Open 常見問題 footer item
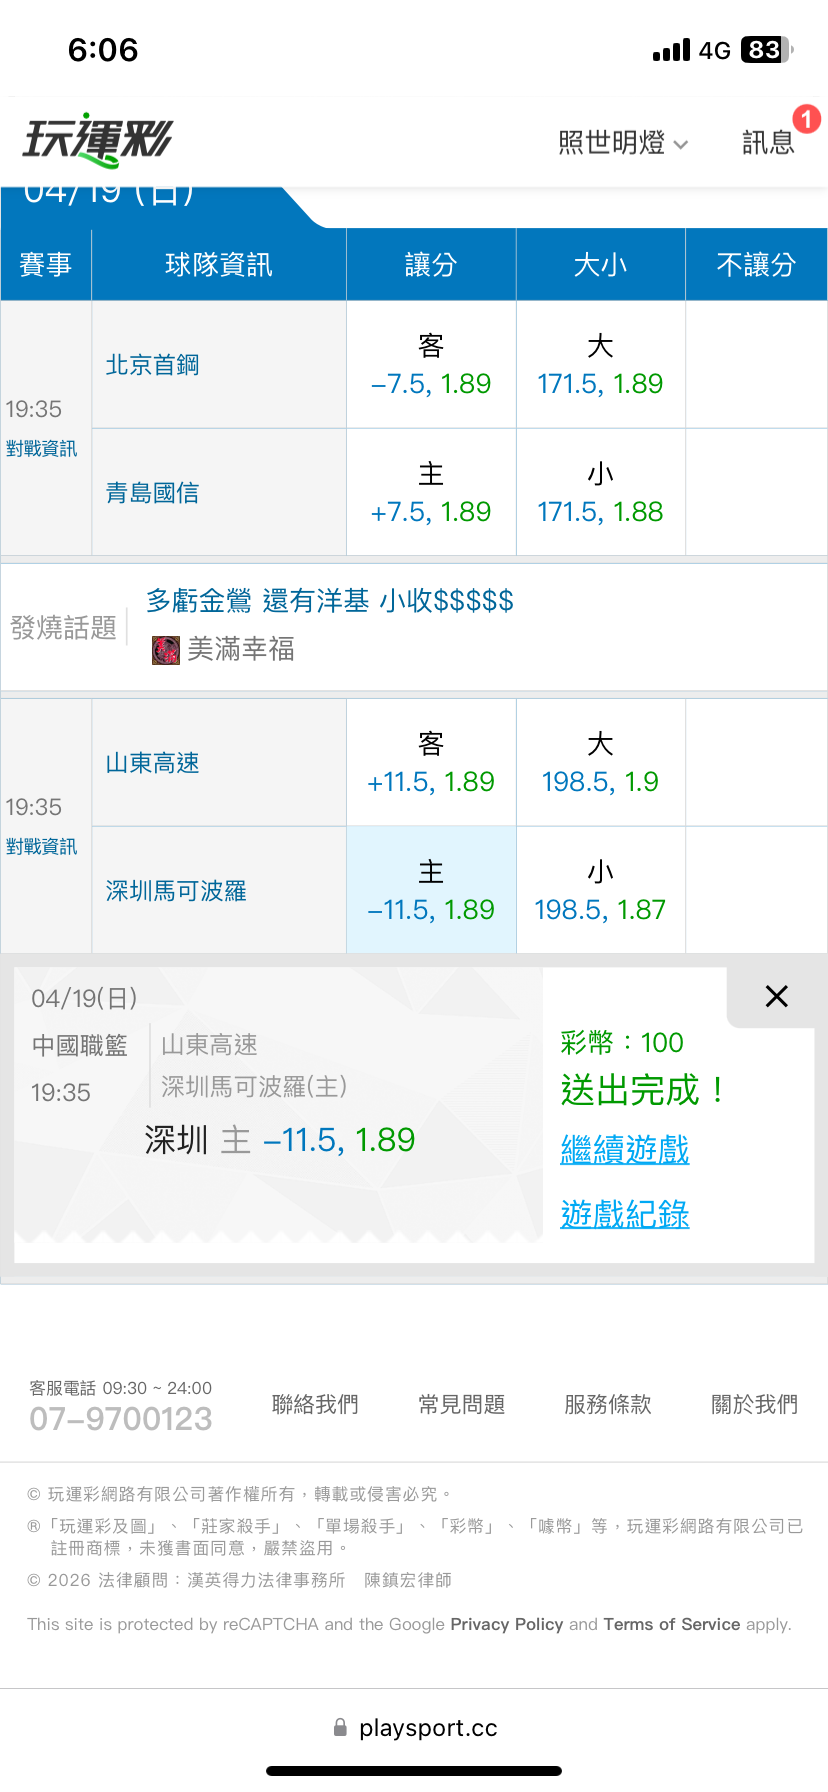Viewport: 828px width, 1792px height. point(461,1405)
